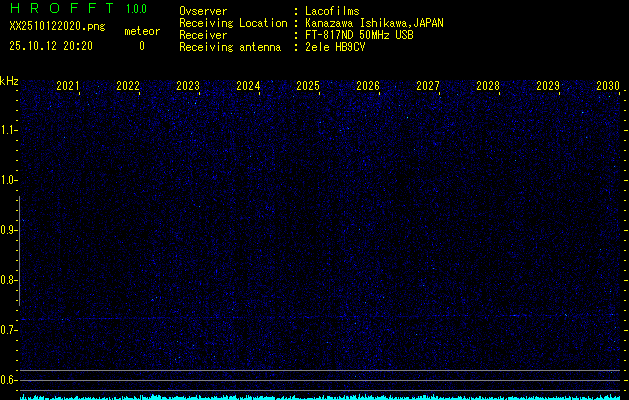Click the 0.7 kHz frequency label
This screenshot has width=629, height=400.
click(x=9, y=329)
